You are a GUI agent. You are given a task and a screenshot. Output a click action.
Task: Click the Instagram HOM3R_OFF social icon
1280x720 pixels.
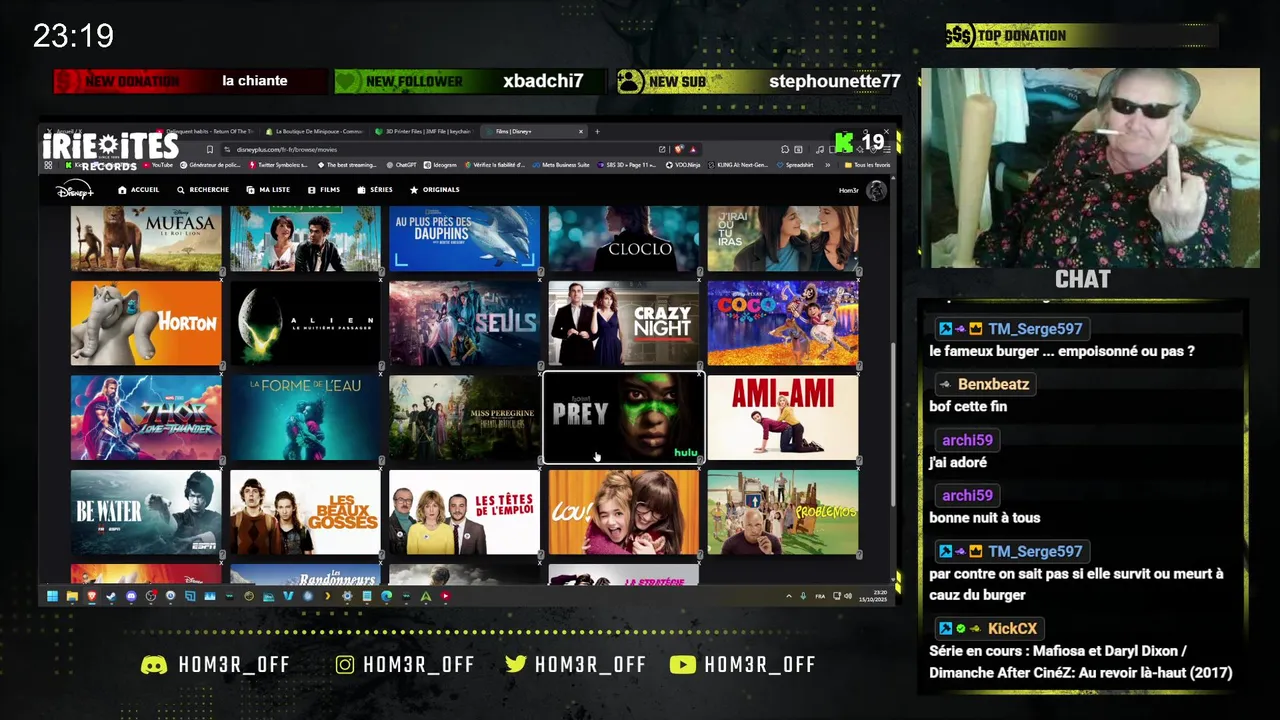click(345, 665)
